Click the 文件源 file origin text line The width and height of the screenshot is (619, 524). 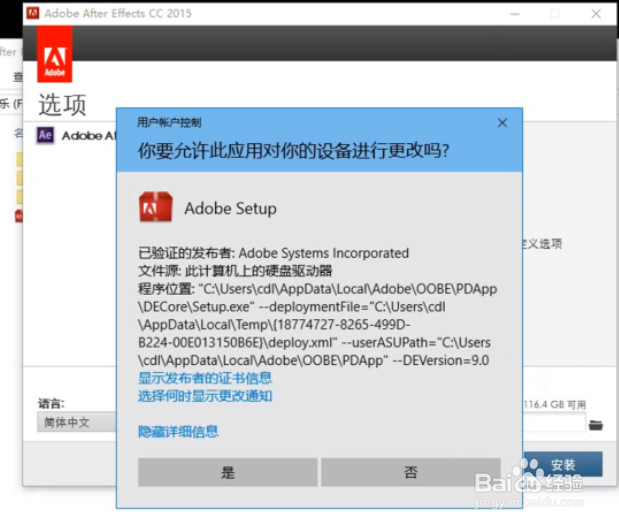(x=235, y=270)
